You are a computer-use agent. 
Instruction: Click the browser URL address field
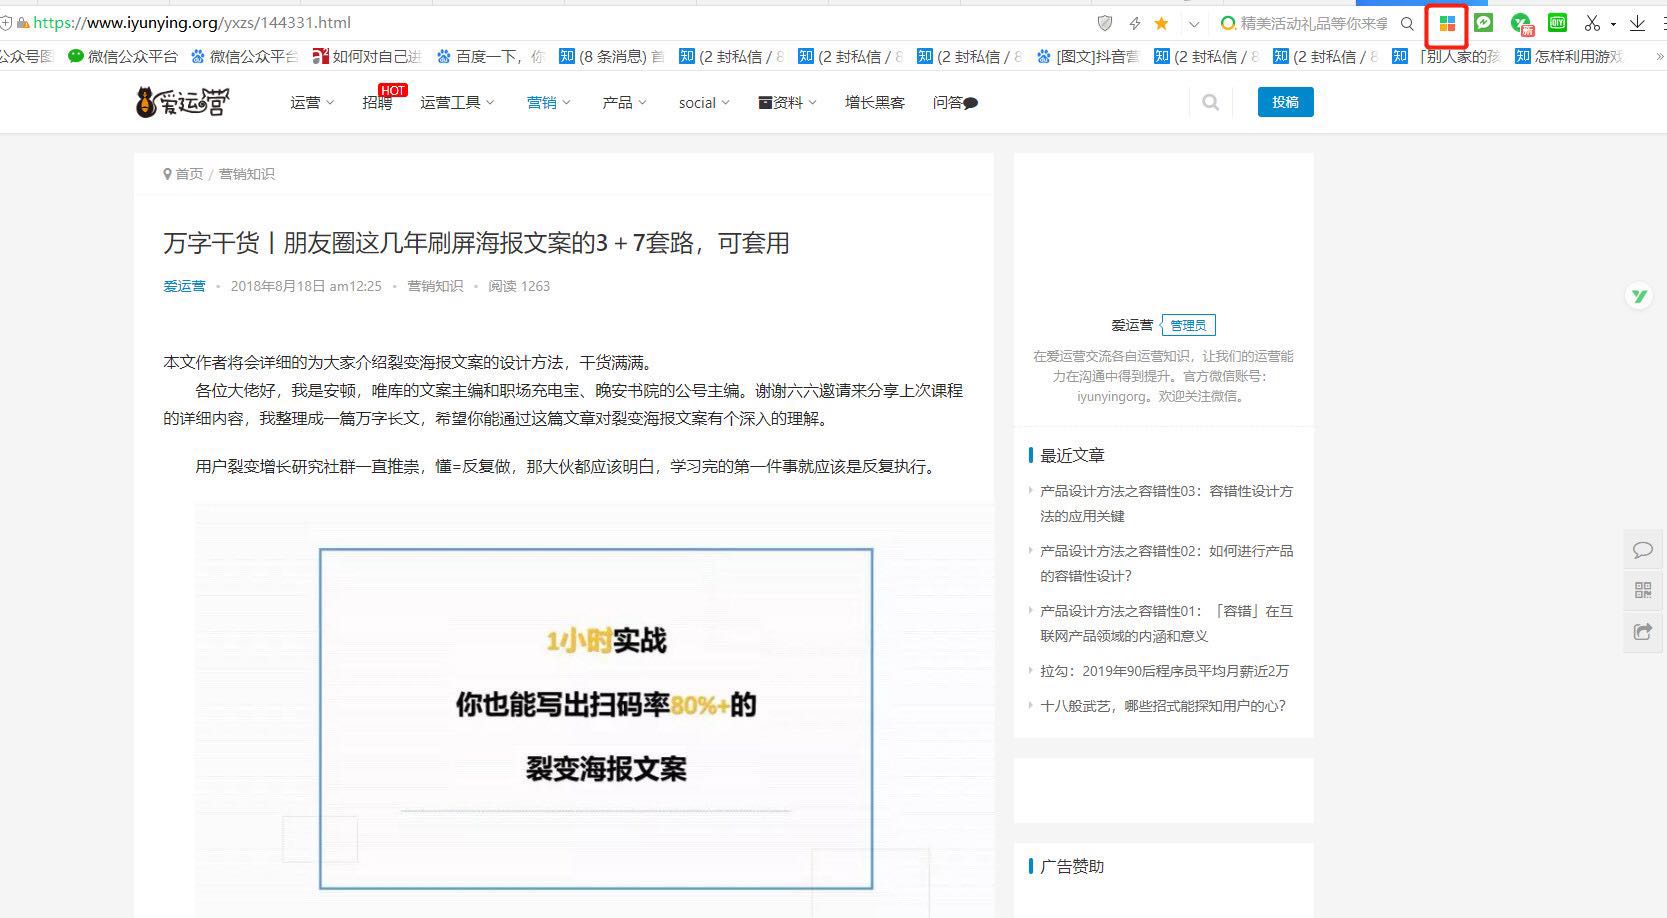coord(600,22)
